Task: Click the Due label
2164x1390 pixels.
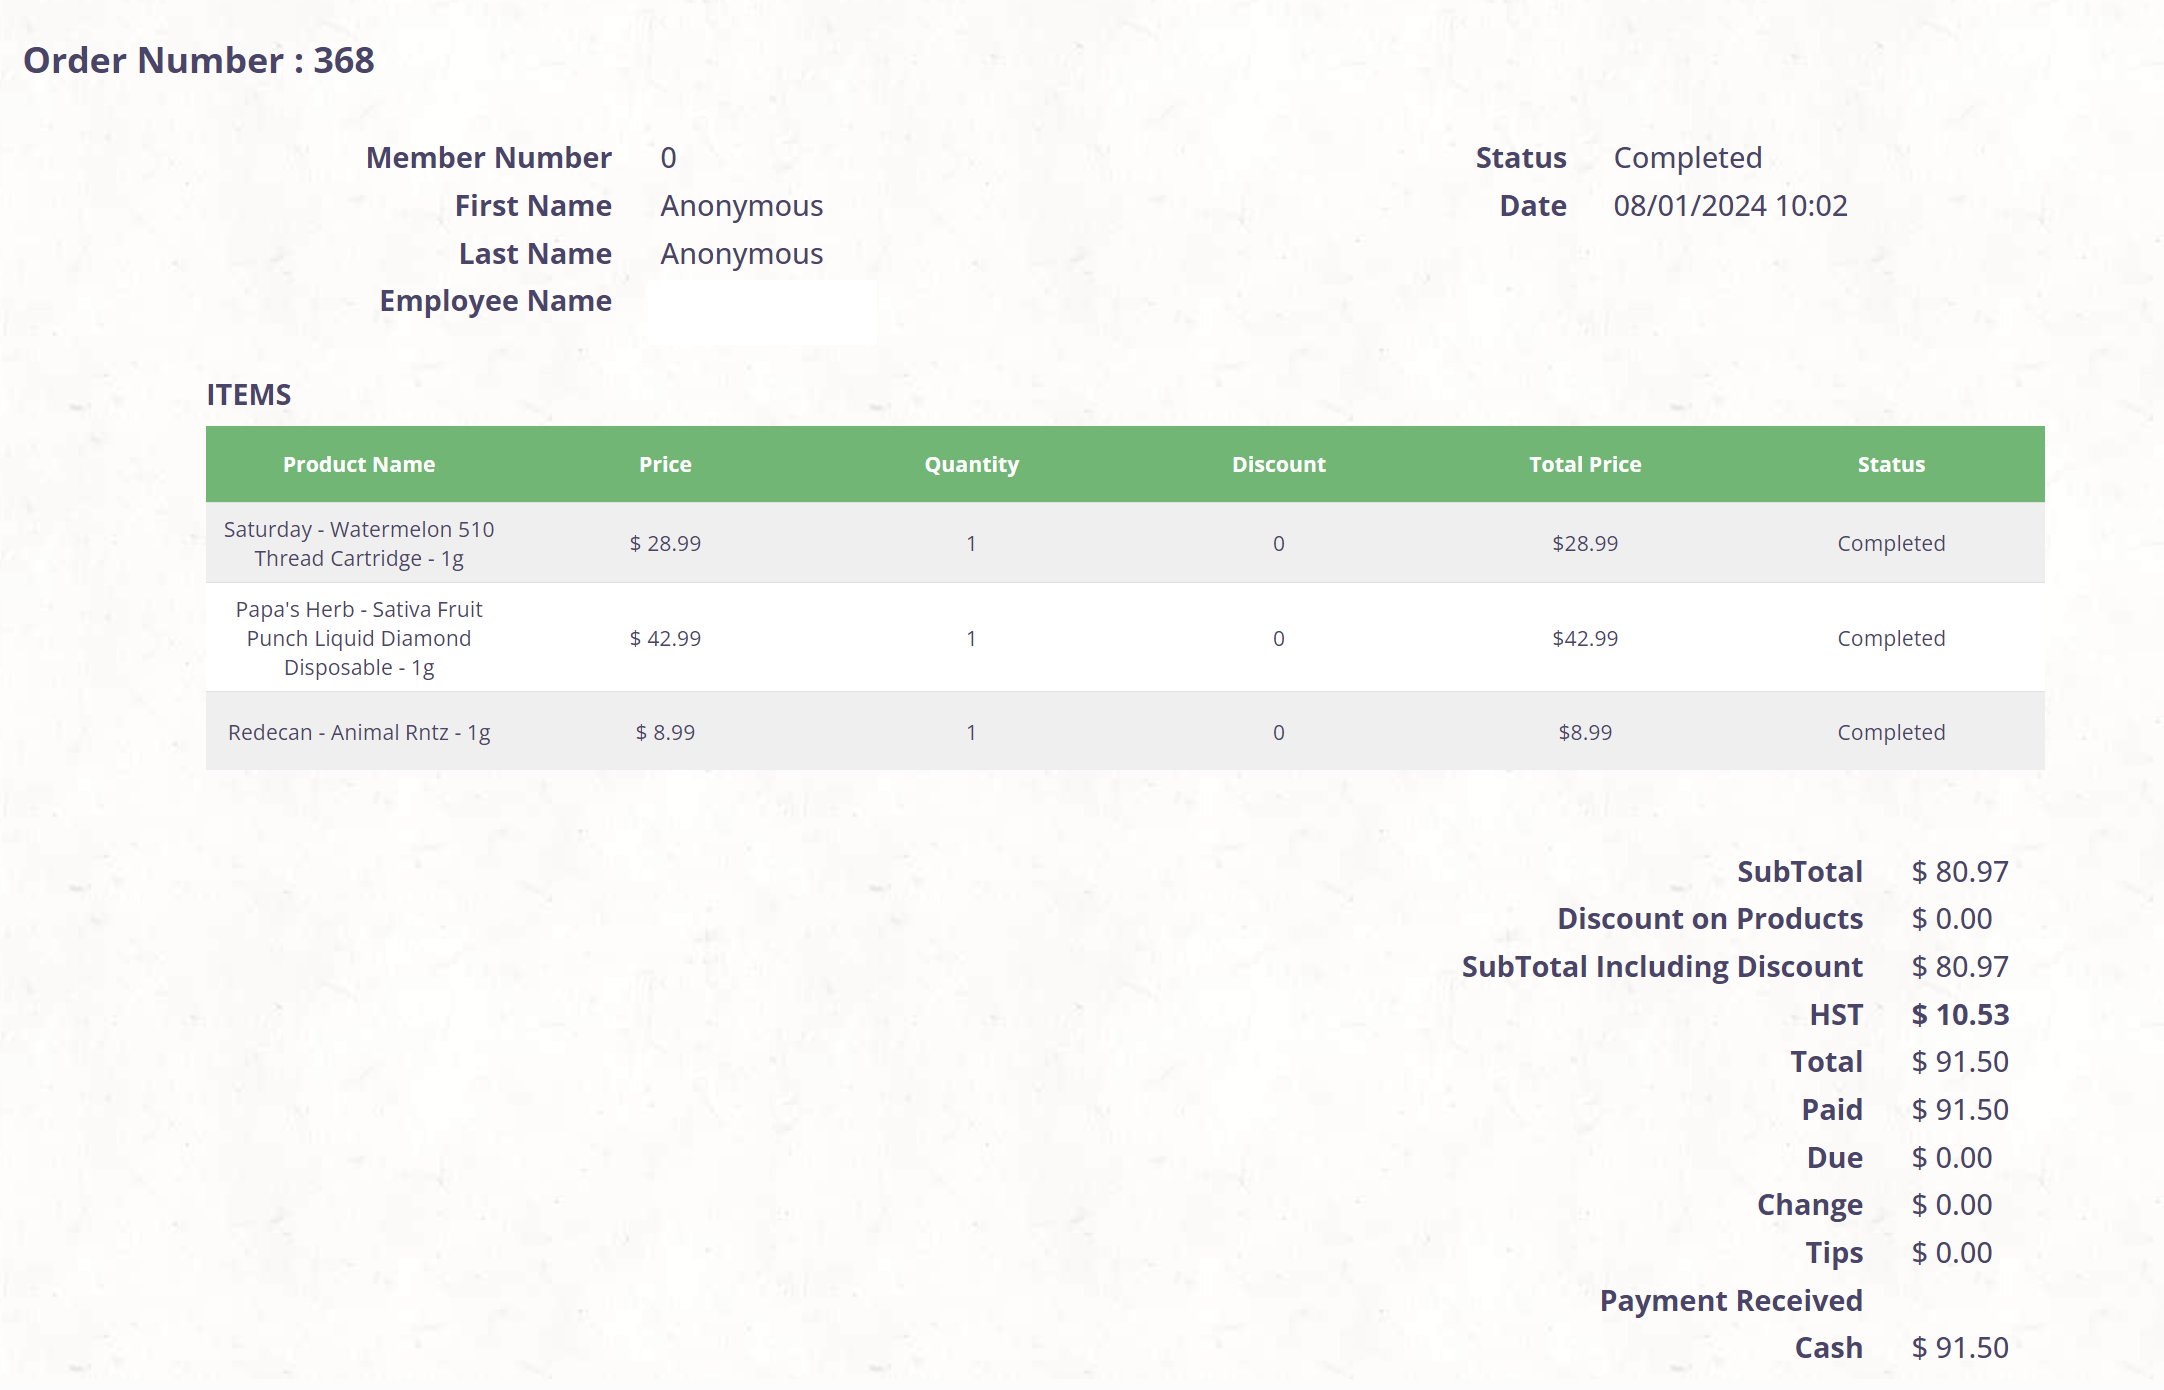Action: click(1835, 1158)
